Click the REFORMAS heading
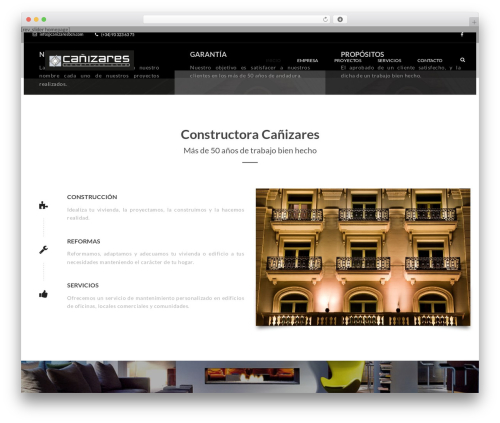 coord(83,241)
